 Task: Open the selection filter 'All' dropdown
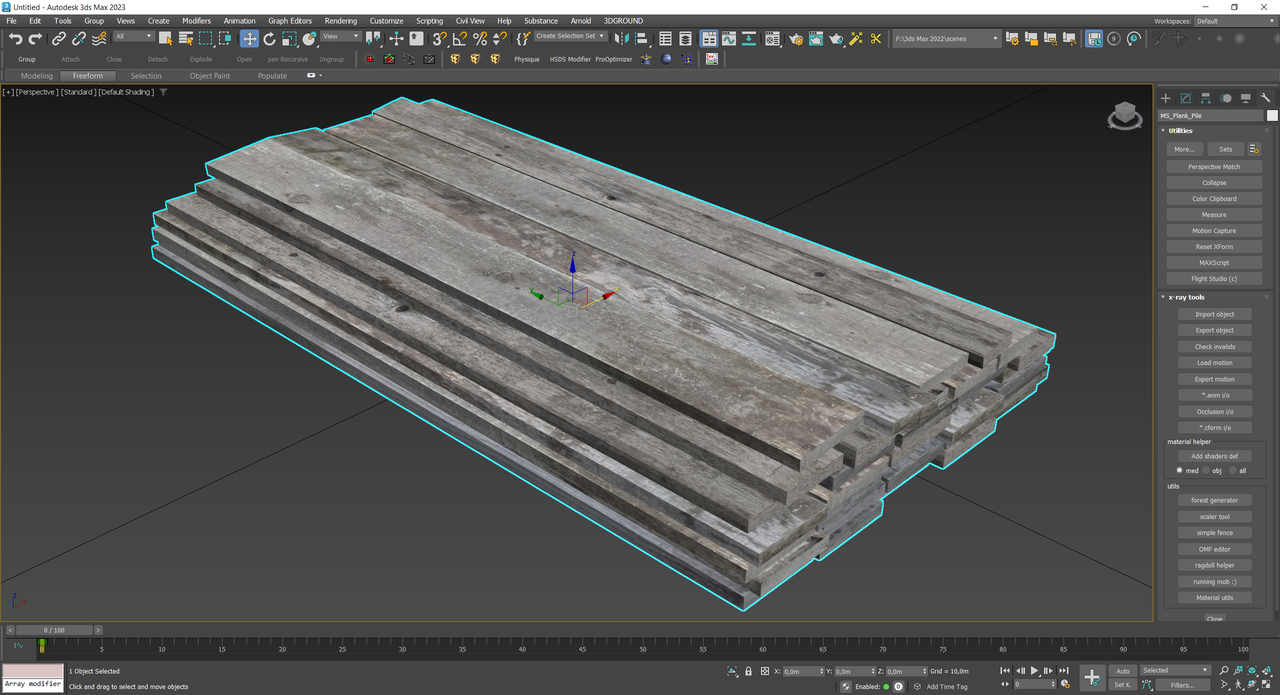[x=134, y=37]
